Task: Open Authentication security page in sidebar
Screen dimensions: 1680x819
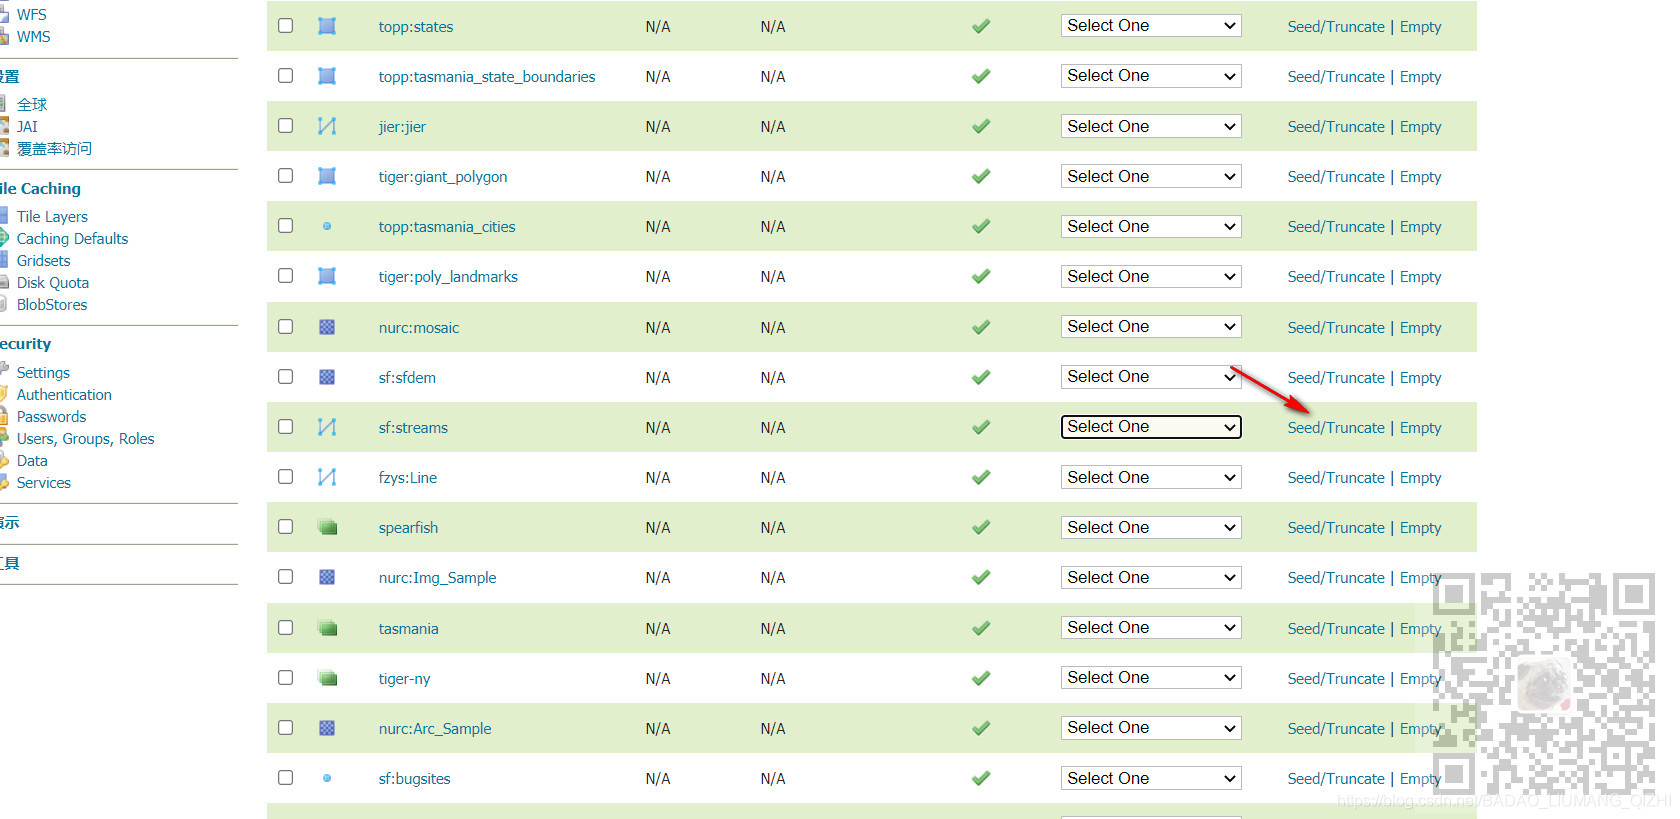Action: pyautogui.click(x=64, y=394)
